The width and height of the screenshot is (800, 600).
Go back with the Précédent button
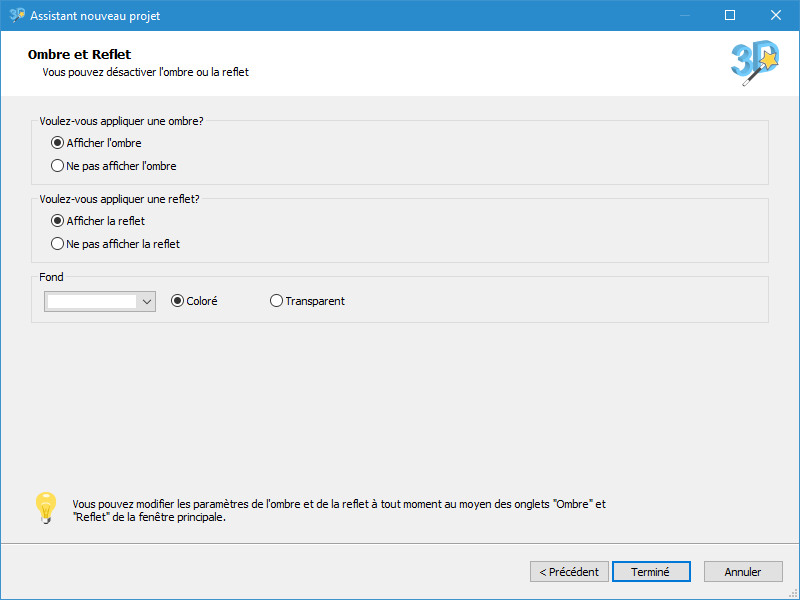coord(569,572)
